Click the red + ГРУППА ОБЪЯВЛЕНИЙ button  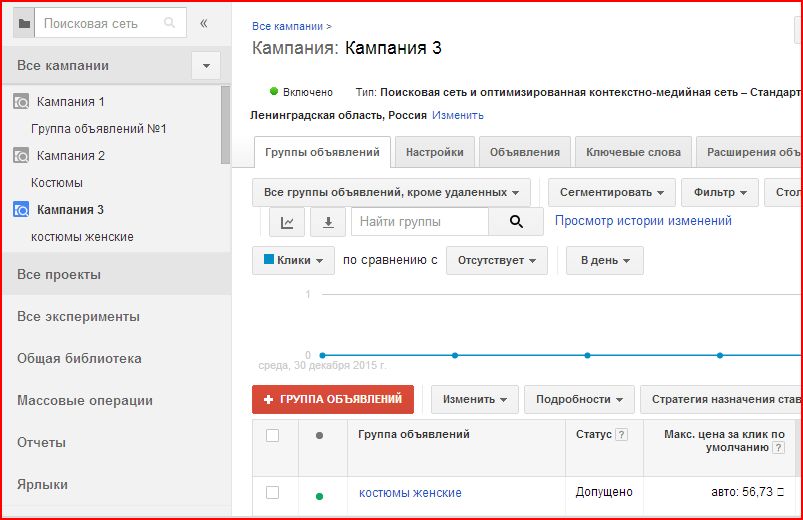(333, 400)
